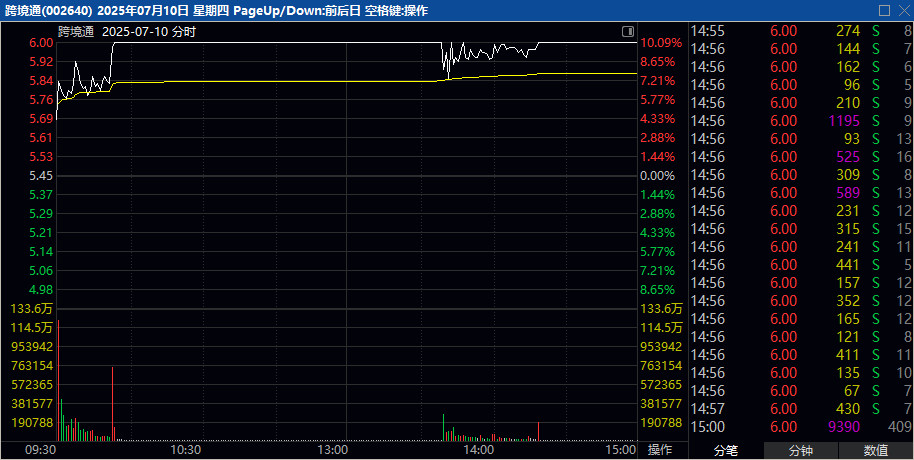This screenshot has width=914, height=460.
Task: Click the 10.09% limit-up label on right axis
Action: click(x=661, y=43)
